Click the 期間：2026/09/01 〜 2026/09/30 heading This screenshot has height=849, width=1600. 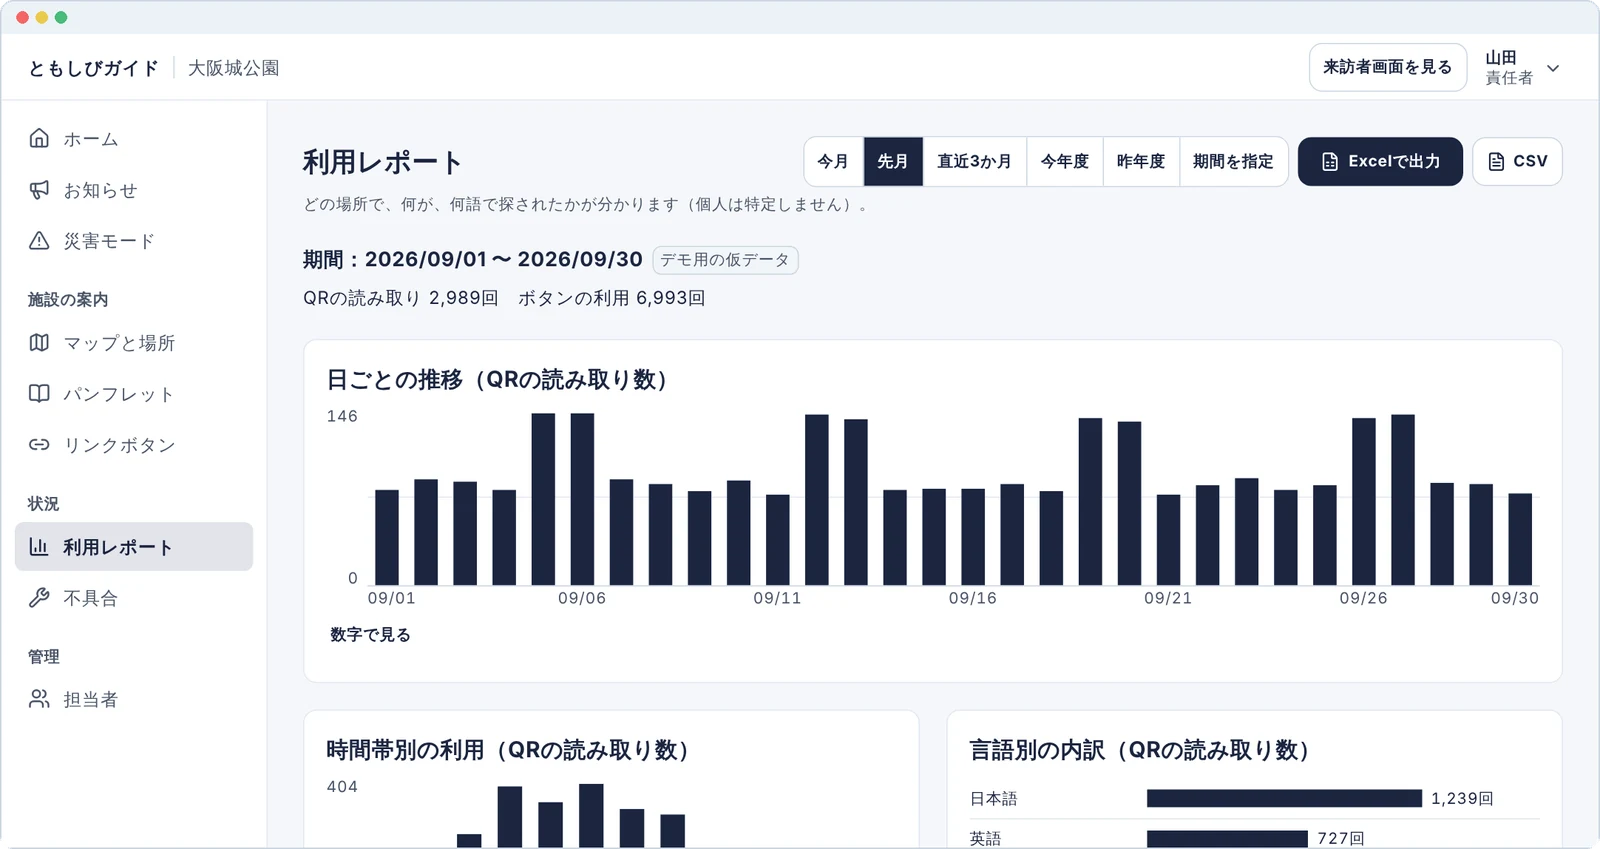click(473, 260)
